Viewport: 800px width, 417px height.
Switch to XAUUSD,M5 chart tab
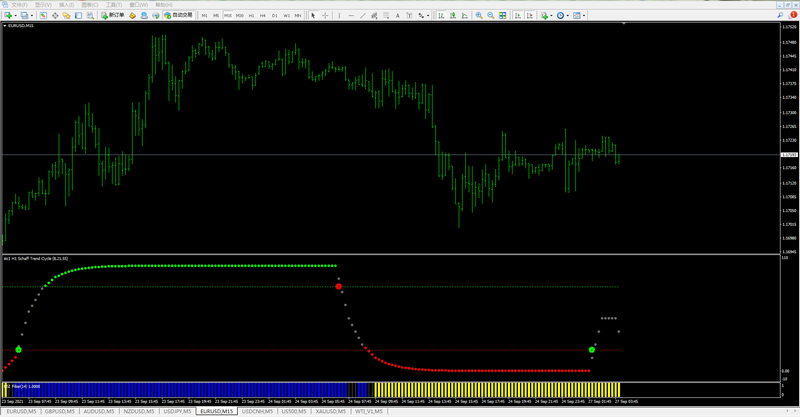(x=331, y=411)
